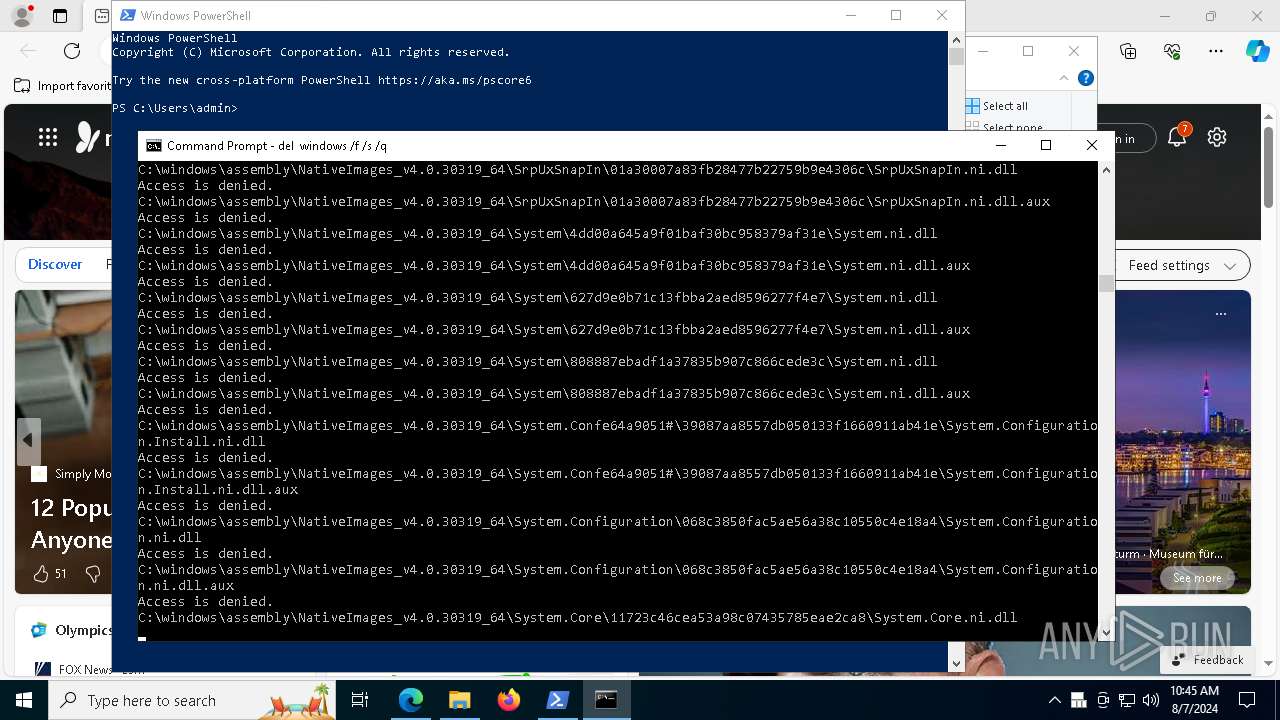Screen dimensions: 1280x720
Task: Click PowerShell scrollbar down arrow
Action: [x=956, y=663]
